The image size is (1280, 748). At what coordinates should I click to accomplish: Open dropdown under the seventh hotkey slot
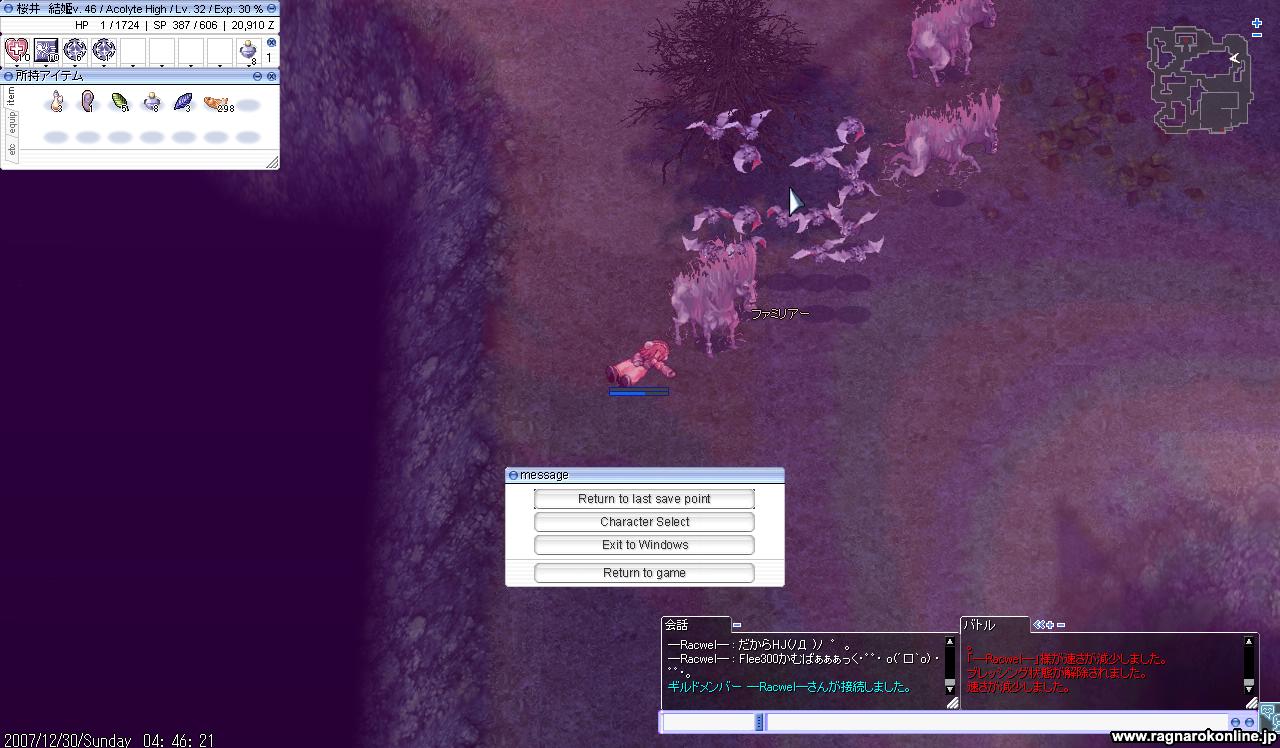(x=191, y=67)
